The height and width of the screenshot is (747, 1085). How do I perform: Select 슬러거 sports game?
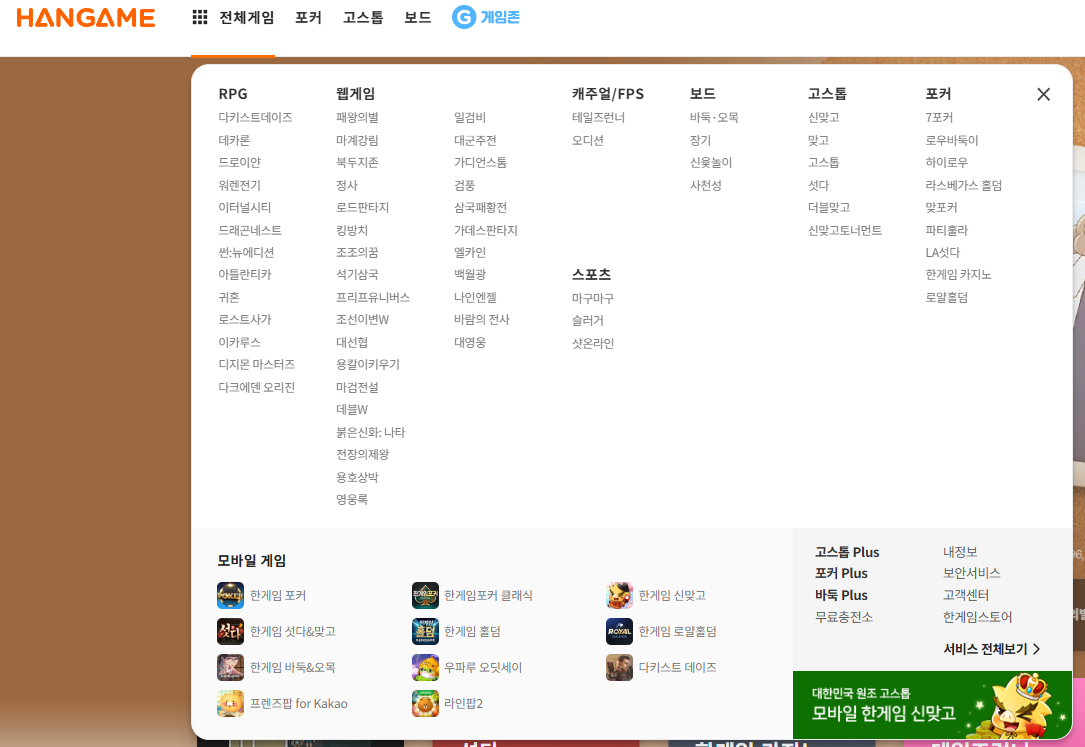click(x=587, y=320)
